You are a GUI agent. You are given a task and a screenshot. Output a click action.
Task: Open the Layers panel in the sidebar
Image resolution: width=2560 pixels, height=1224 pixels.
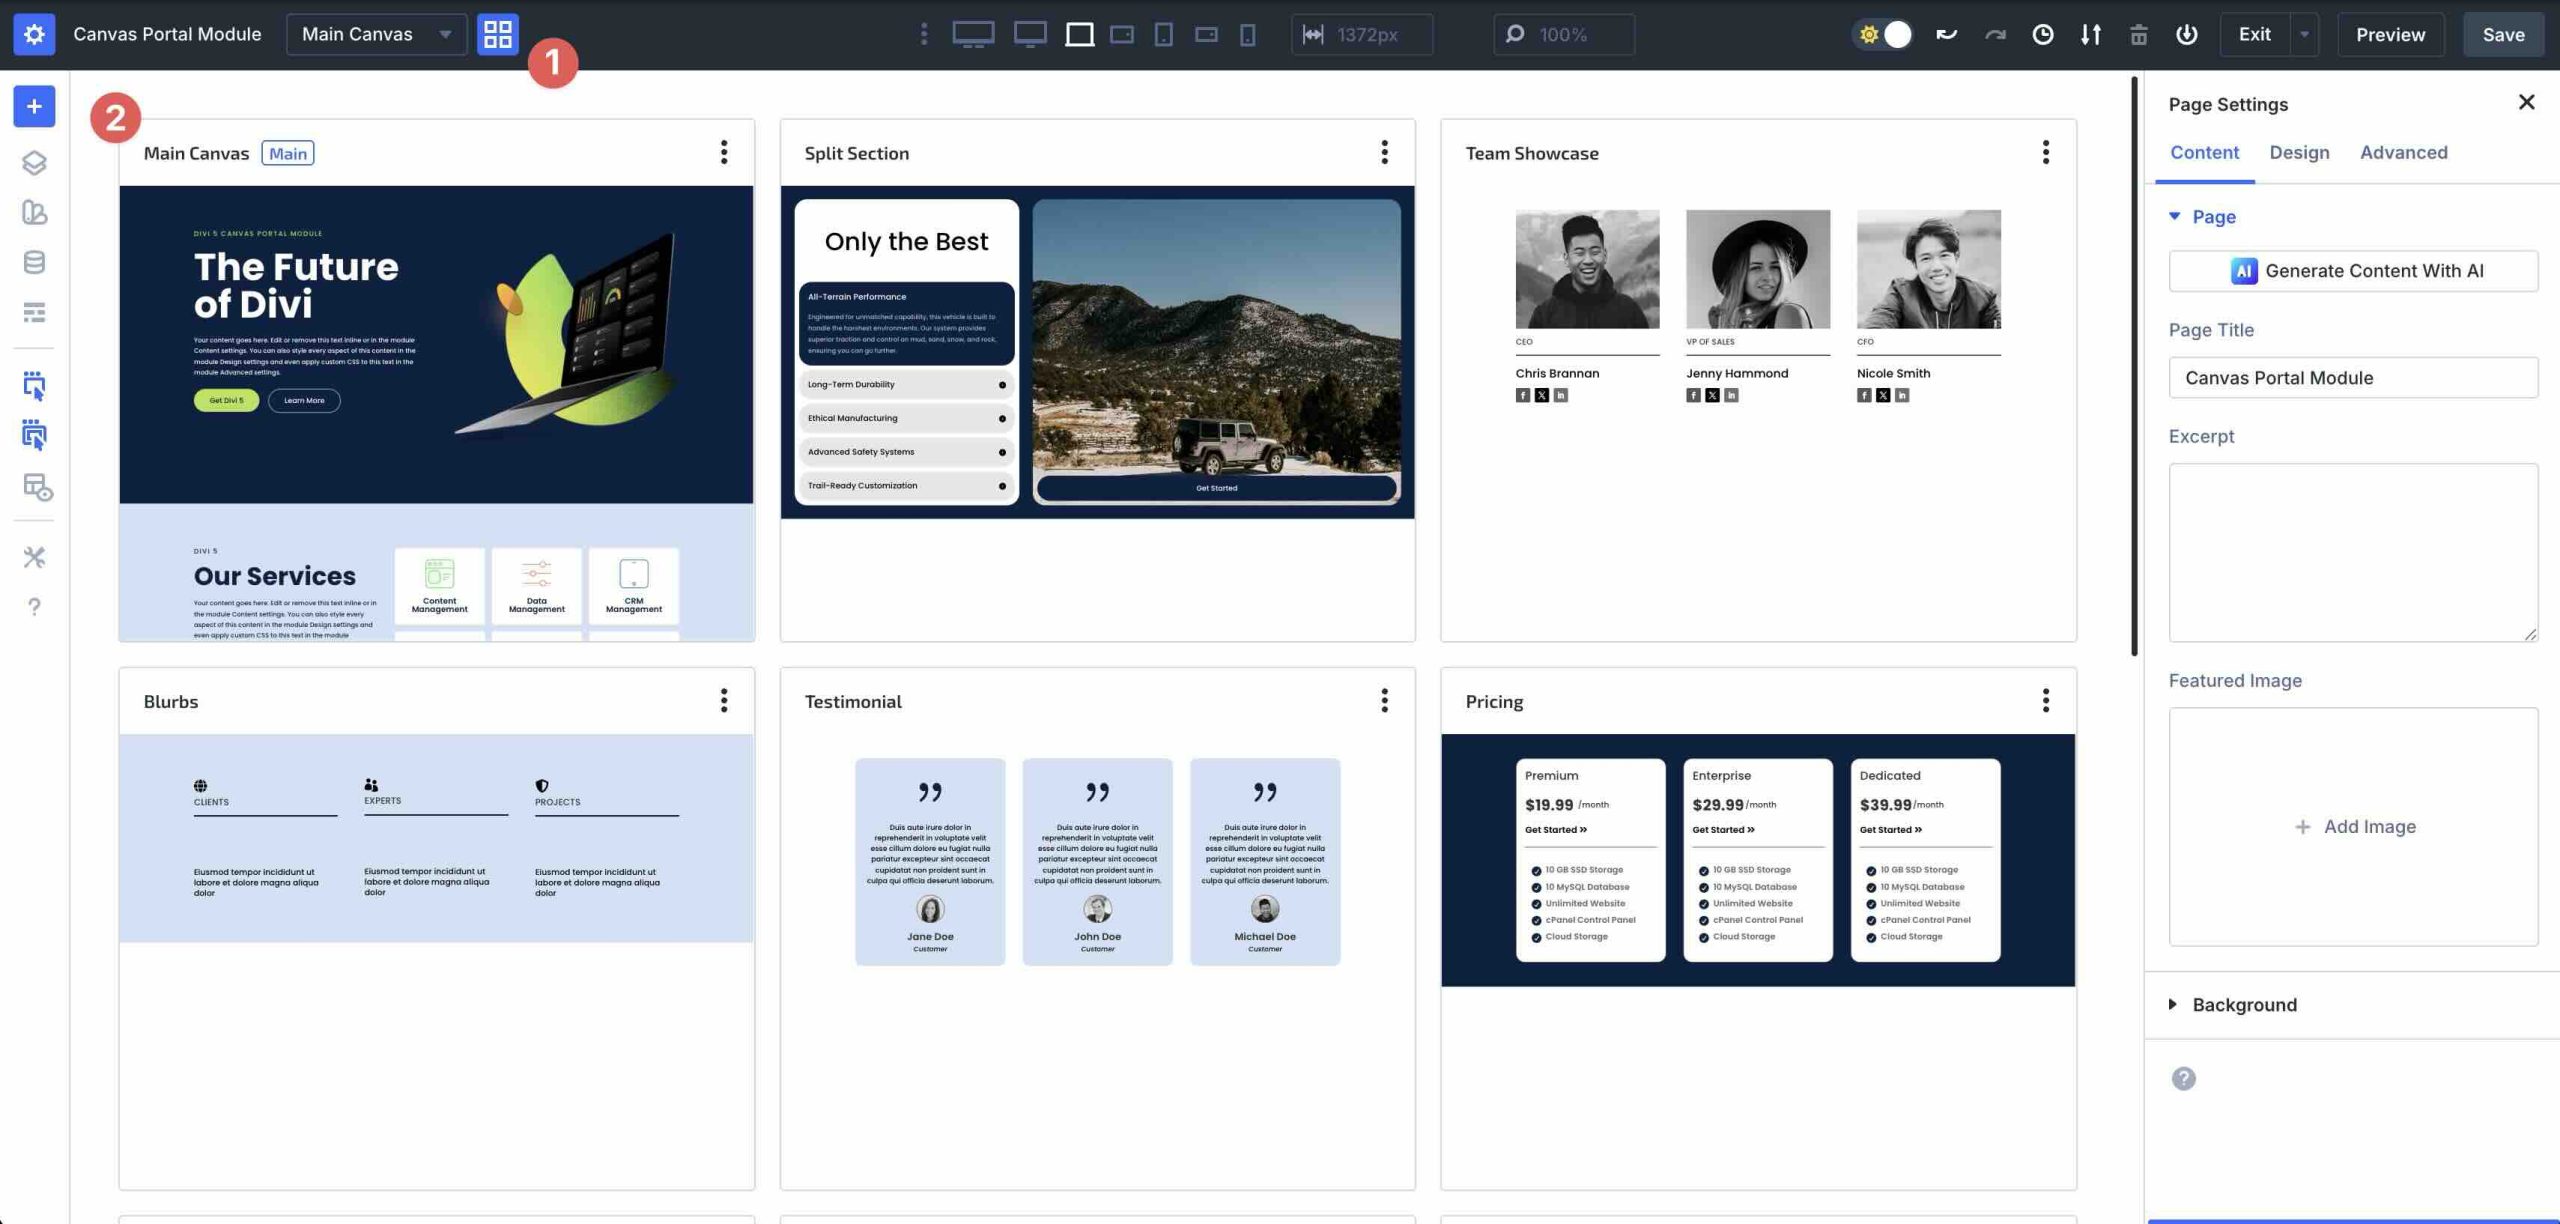34,163
